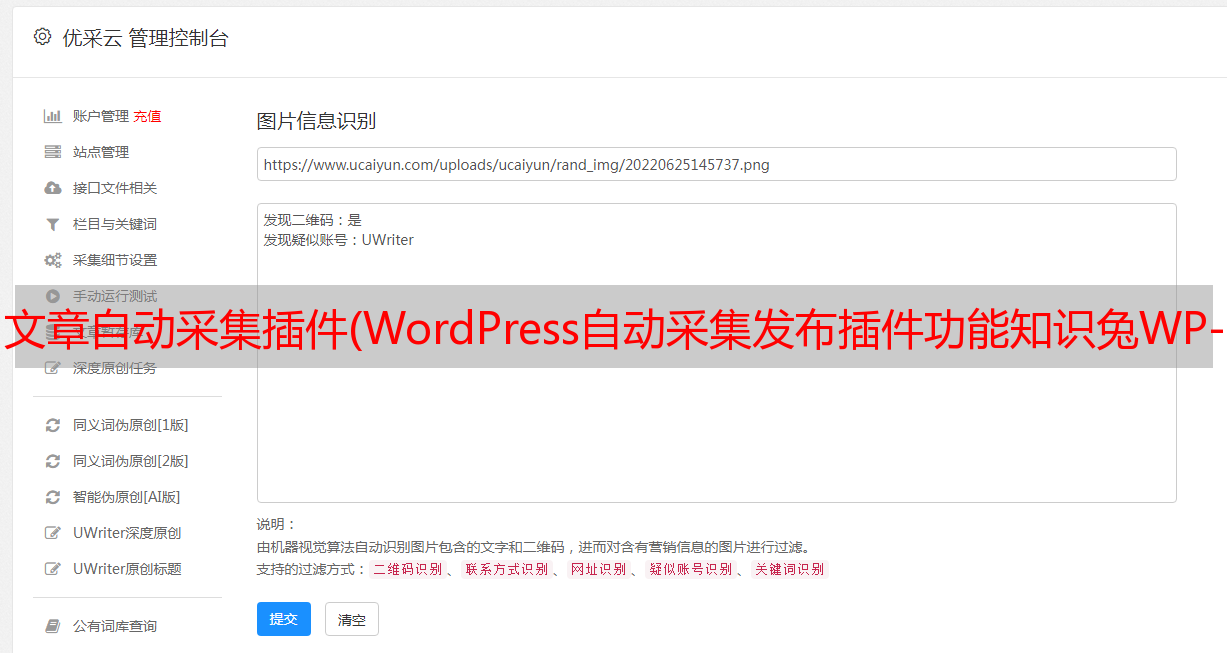Click the filter funnel icon next to 栏目与关键词
The image size is (1227, 653).
point(53,224)
